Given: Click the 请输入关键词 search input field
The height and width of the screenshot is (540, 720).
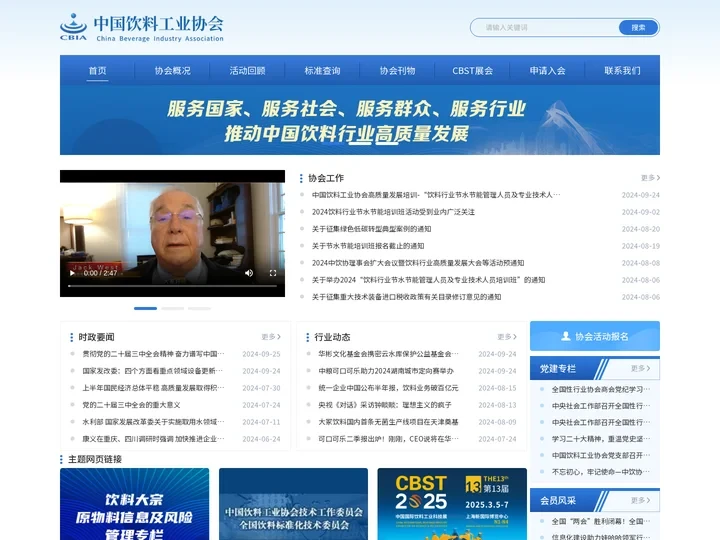Looking at the screenshot, I should click(545, 28).
